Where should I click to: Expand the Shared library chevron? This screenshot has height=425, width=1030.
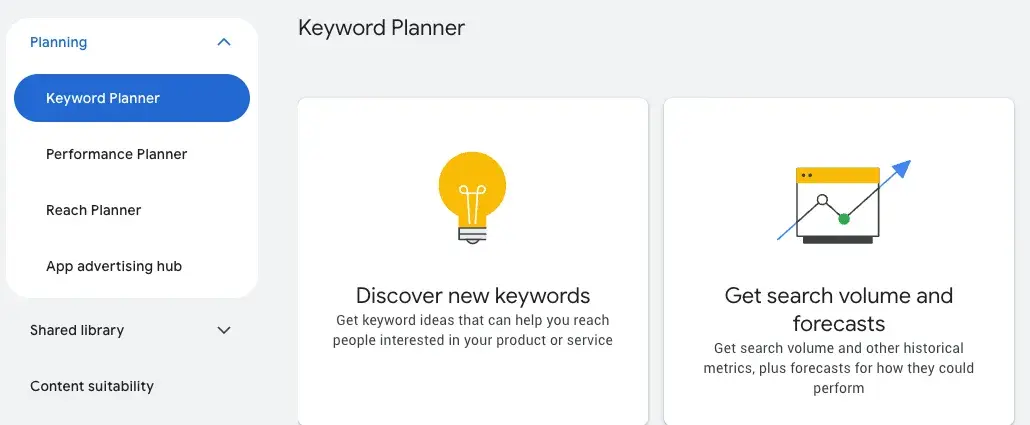[224, 330]
